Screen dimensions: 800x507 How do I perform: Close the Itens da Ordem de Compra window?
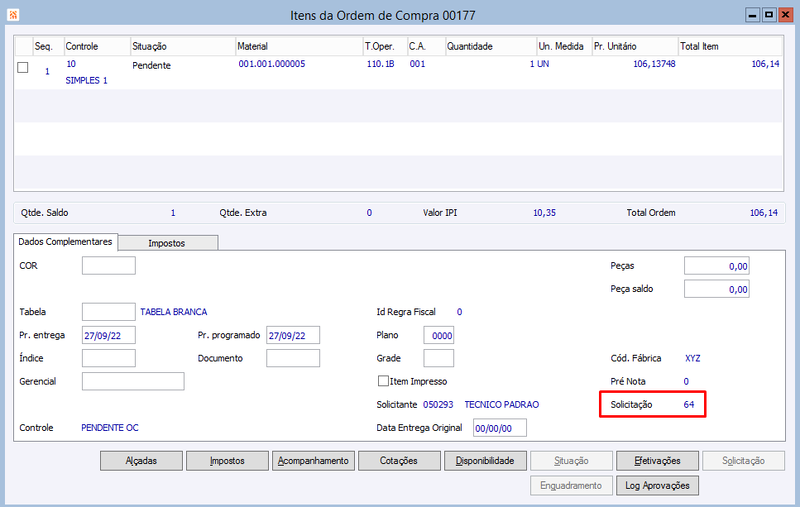(x=785, y=15)
